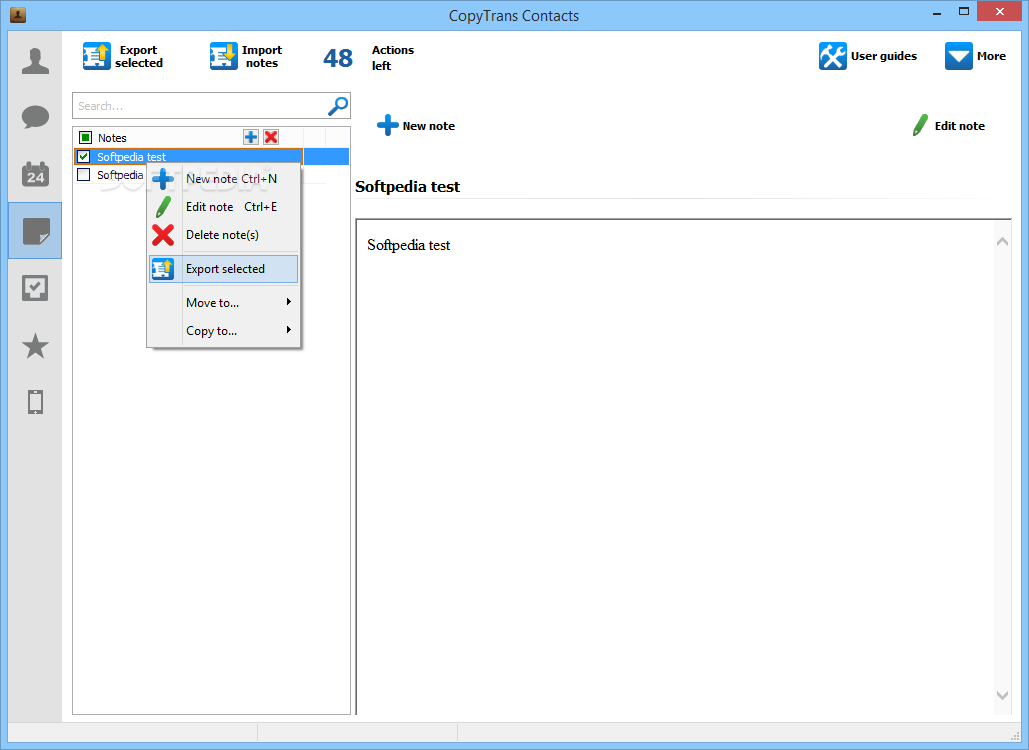The image size is (1029, 750).
Task: Choose Edit note Ctrl+E in context menu
Action: (224, 207)
